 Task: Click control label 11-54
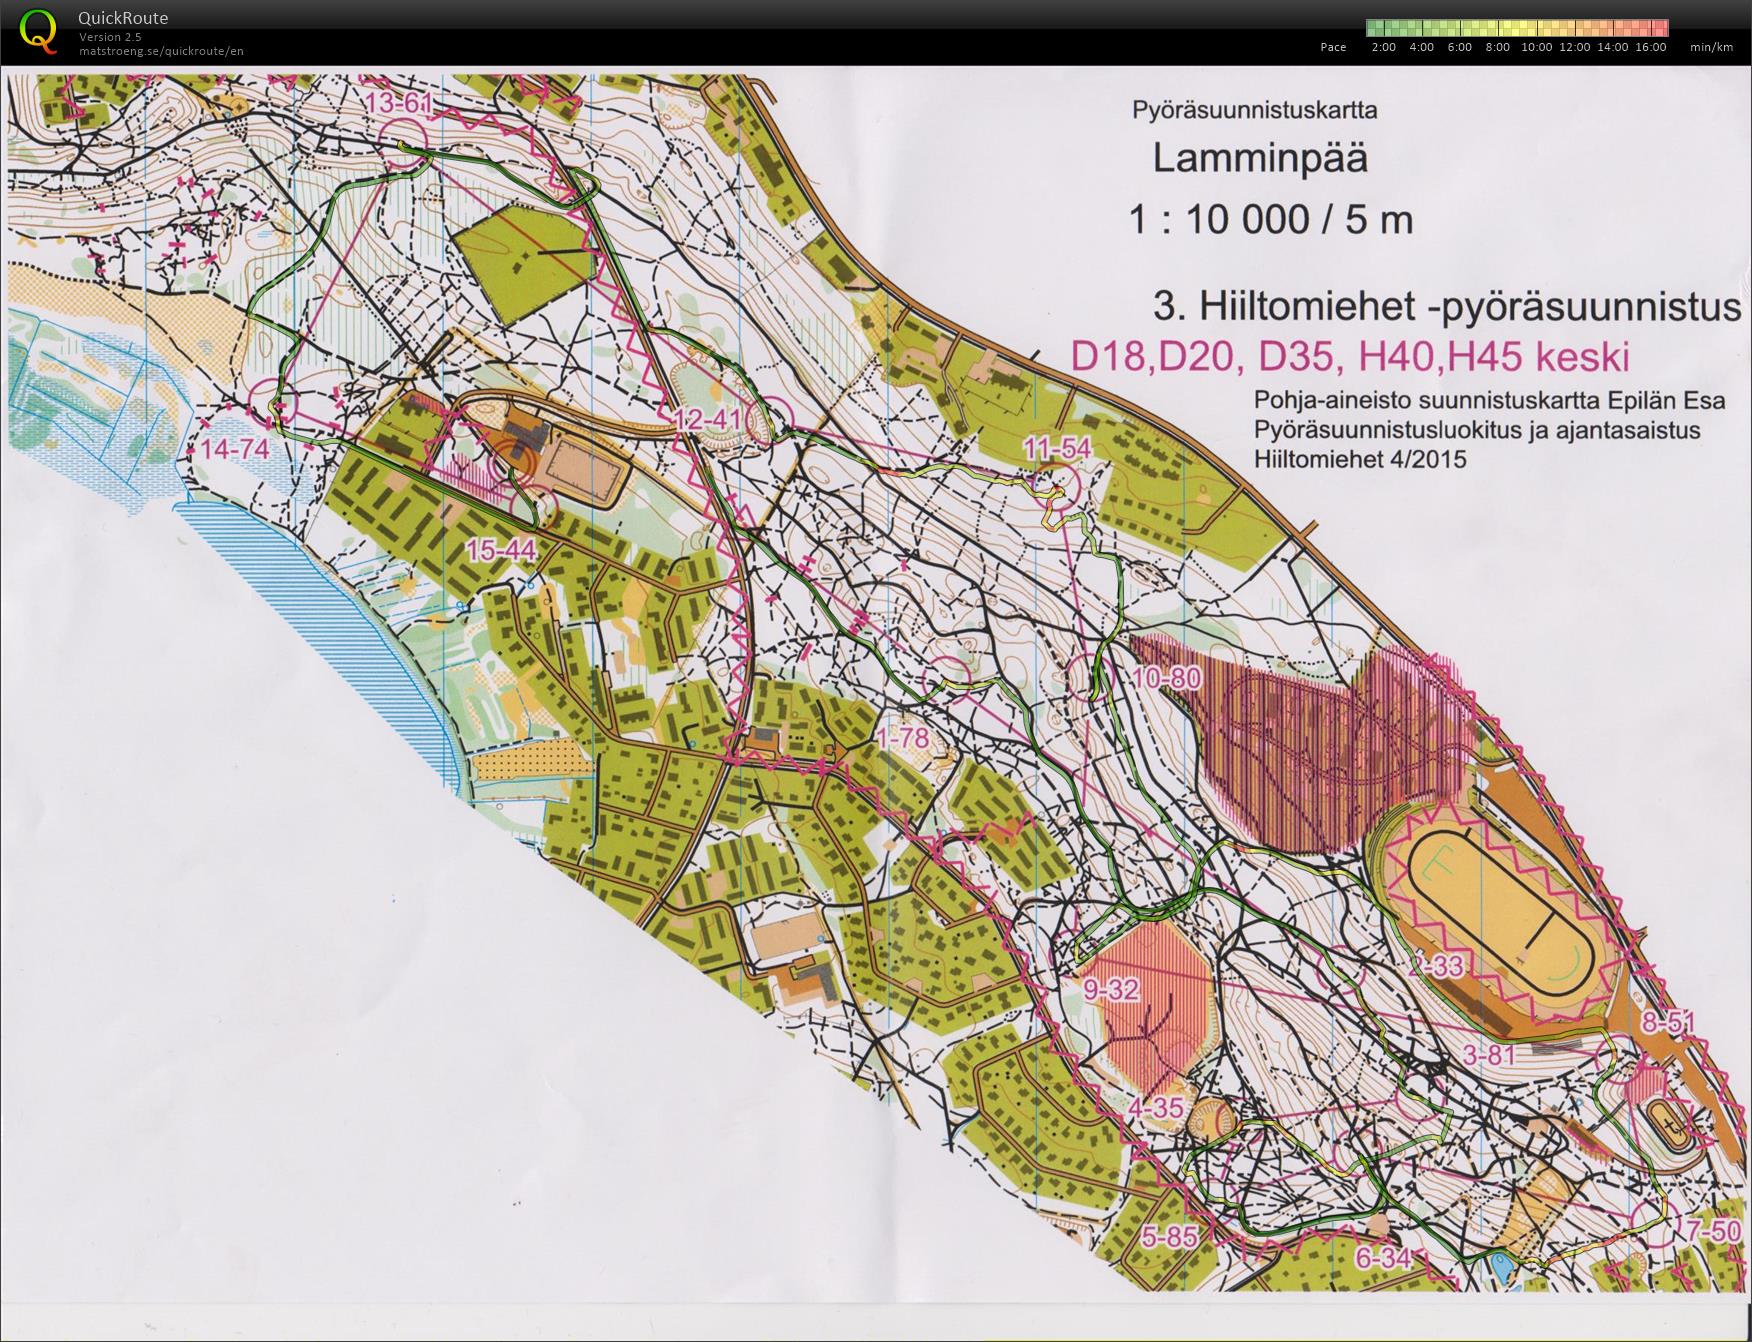[1057, 450]
